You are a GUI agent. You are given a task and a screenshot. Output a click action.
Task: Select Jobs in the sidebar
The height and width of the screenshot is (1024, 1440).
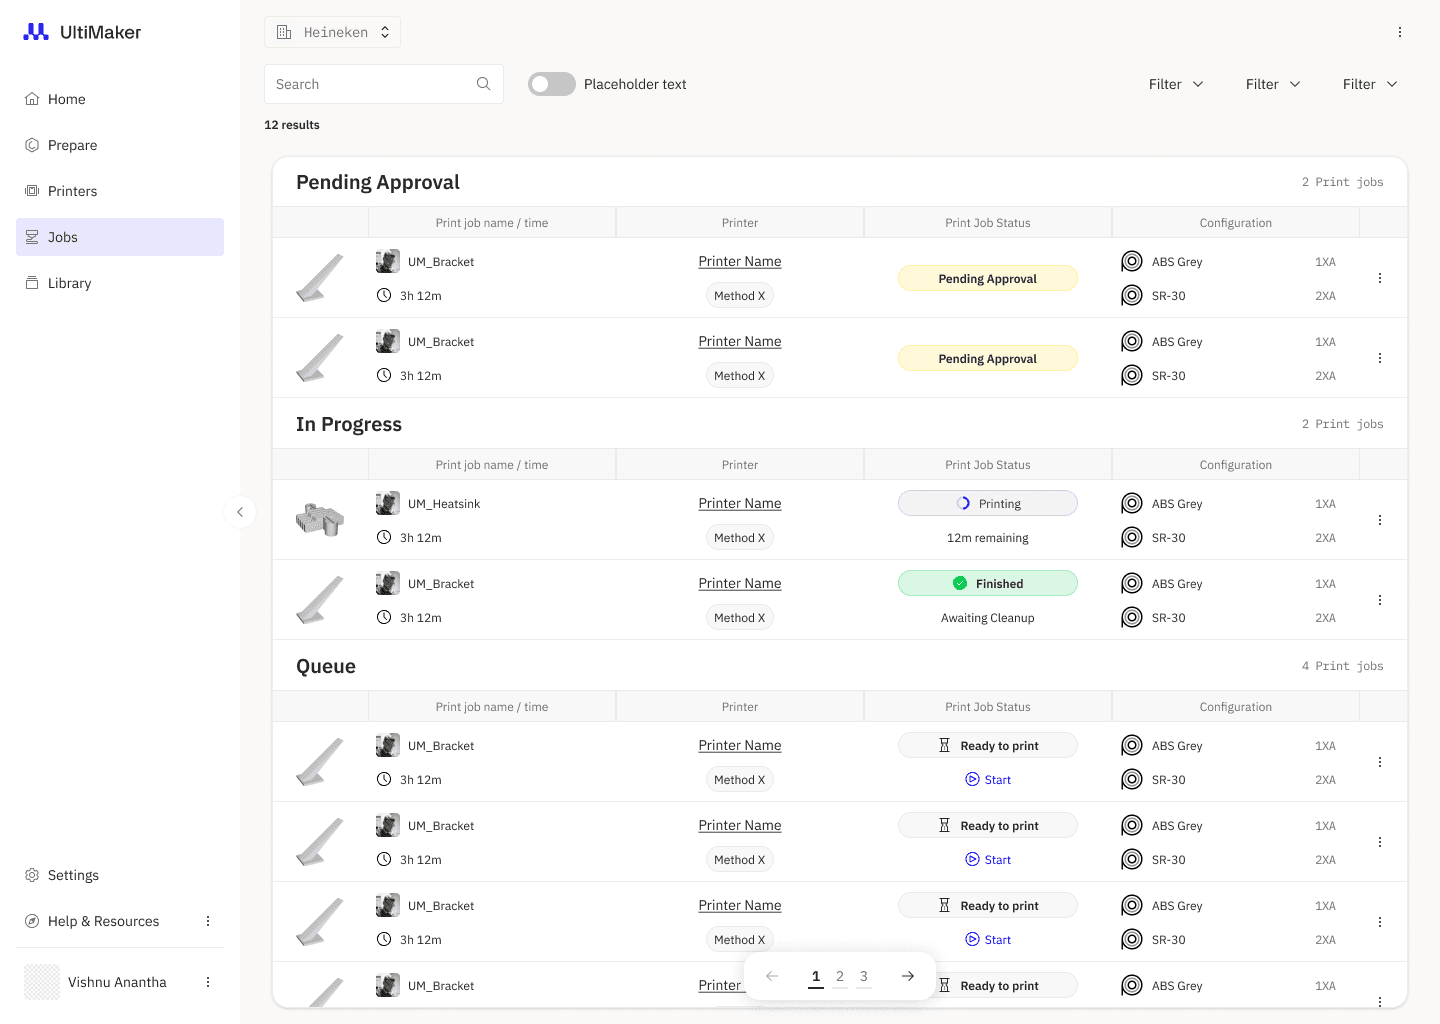point(120,237)
